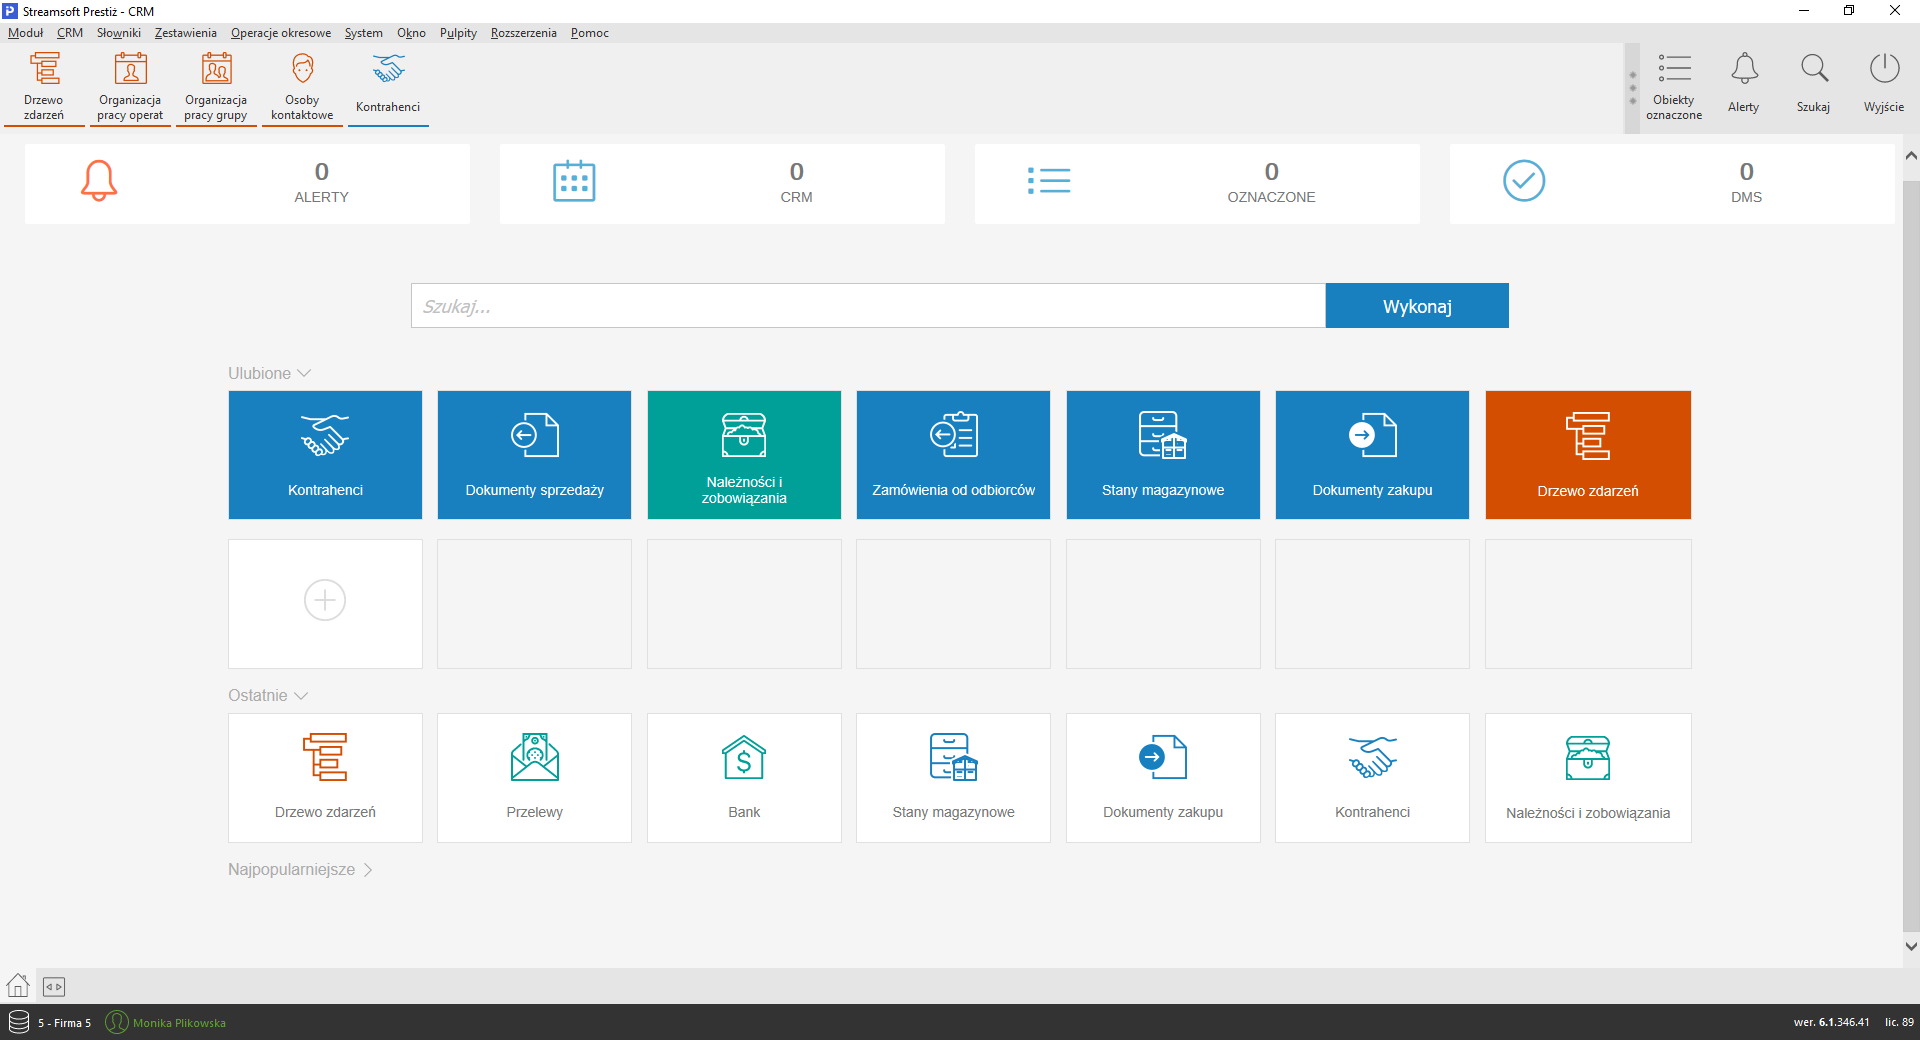Click the window switch arrows icon
This screenshot has height=1040, width=1920.
click(54, 987)
